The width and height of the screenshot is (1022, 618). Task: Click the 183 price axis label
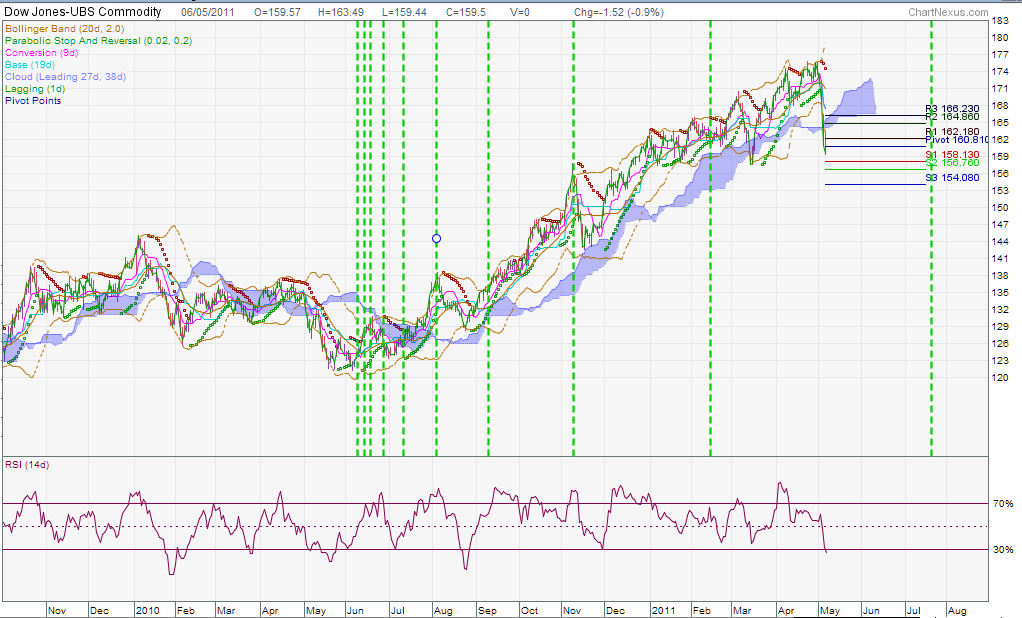pyautogui.click(x=1000, y=21)
